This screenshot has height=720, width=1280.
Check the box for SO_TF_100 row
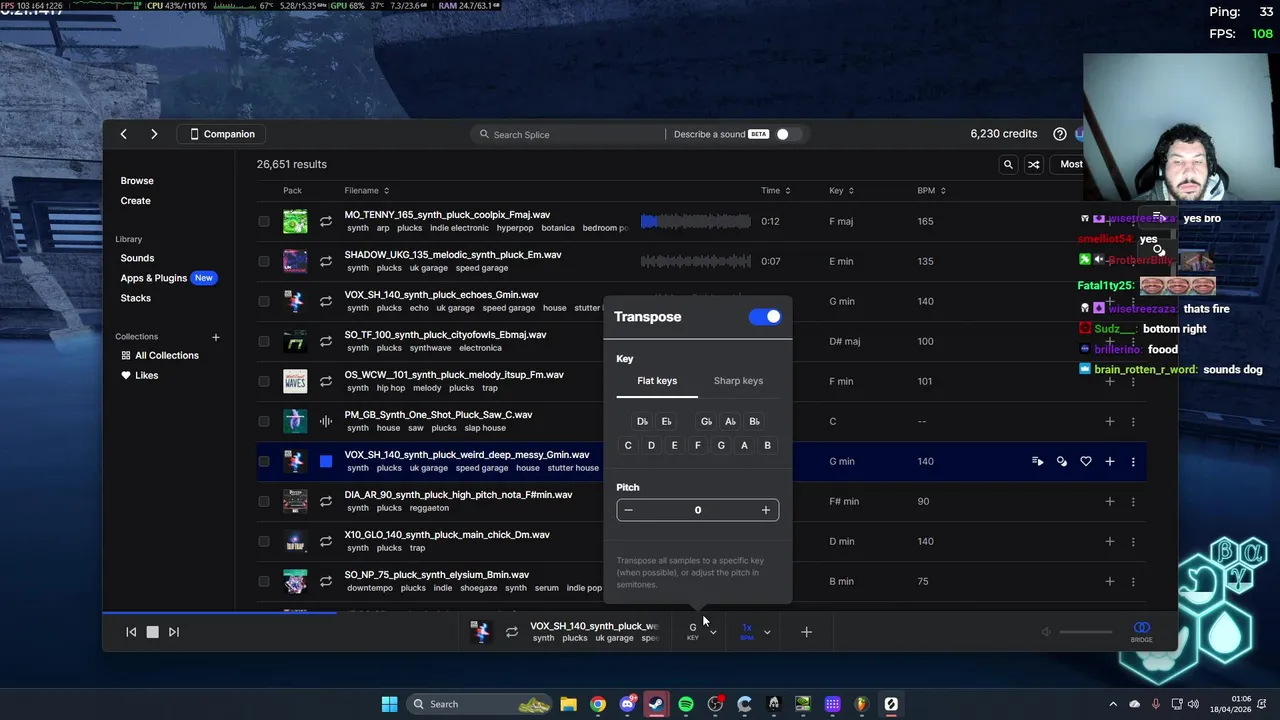[264, 341]
